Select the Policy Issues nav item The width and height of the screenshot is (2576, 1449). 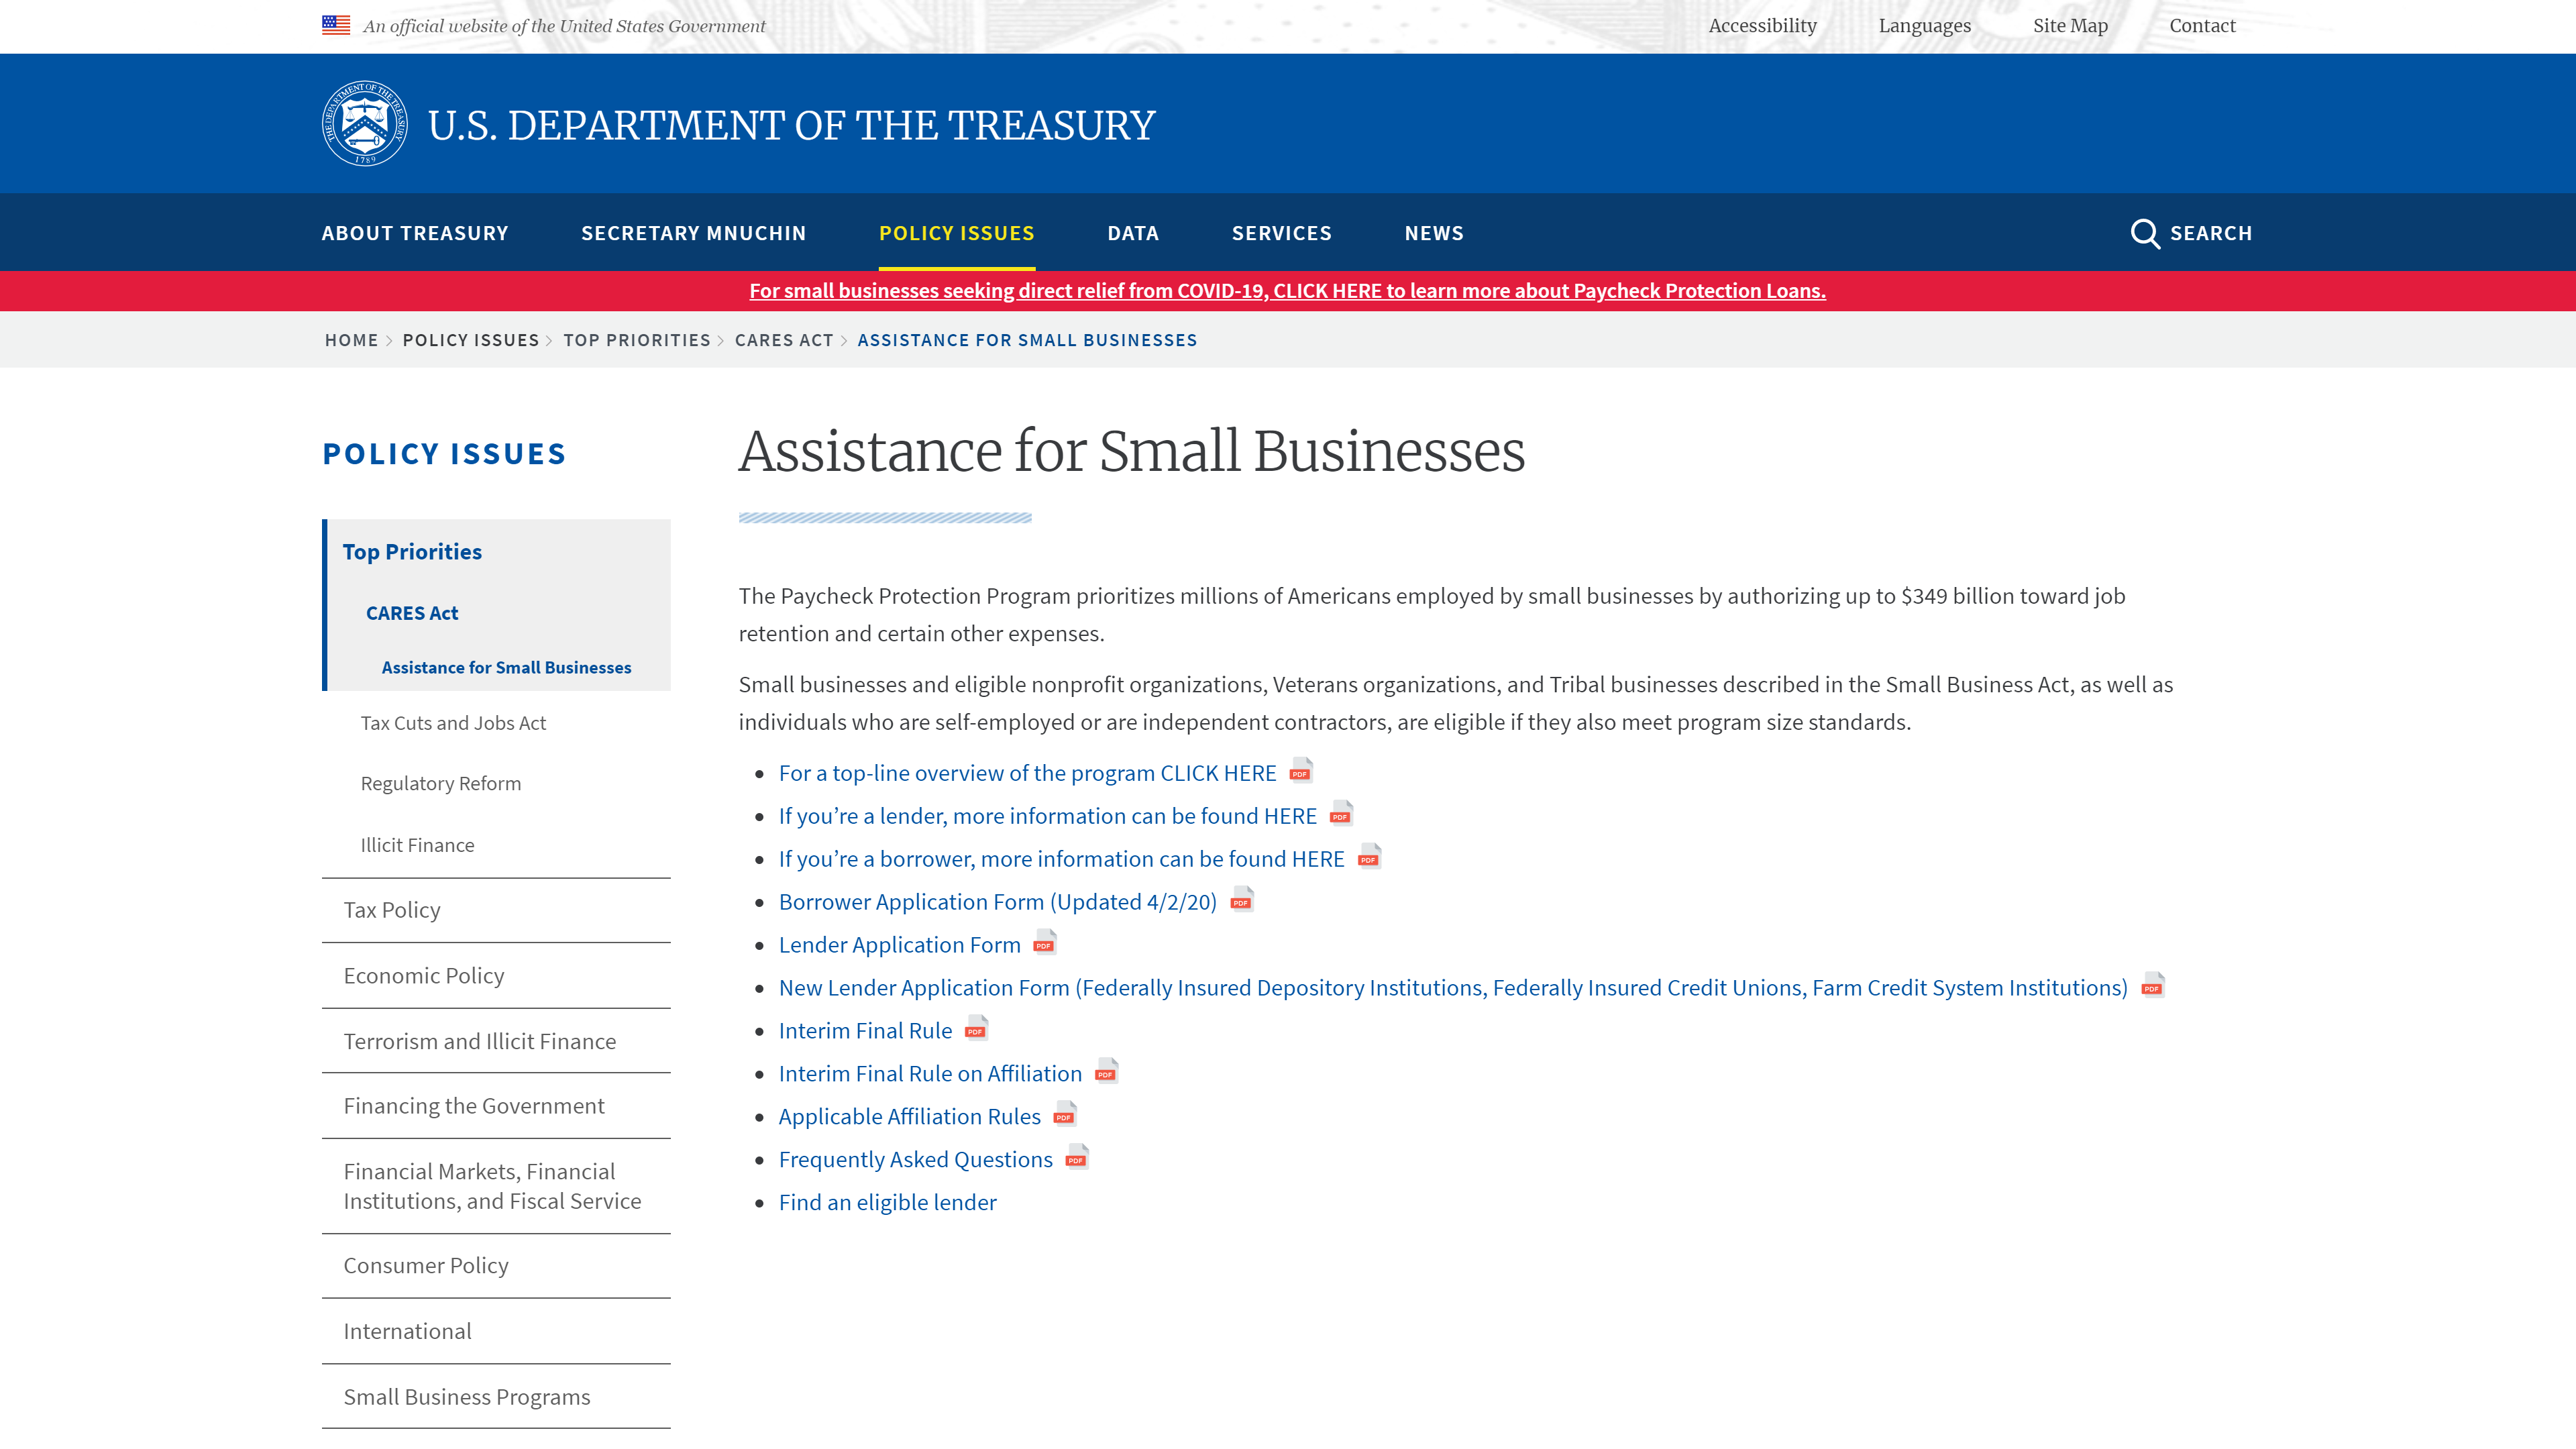(956, 233)
